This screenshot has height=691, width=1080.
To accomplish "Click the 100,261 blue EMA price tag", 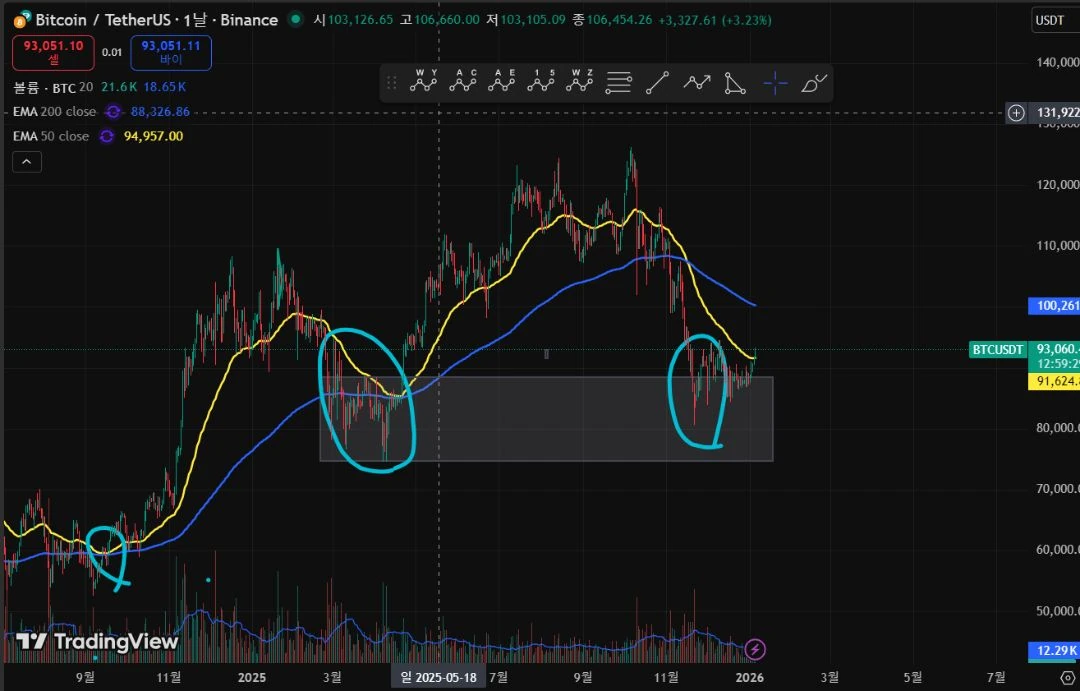I will pyautogui.click(x=1054, y=306).
